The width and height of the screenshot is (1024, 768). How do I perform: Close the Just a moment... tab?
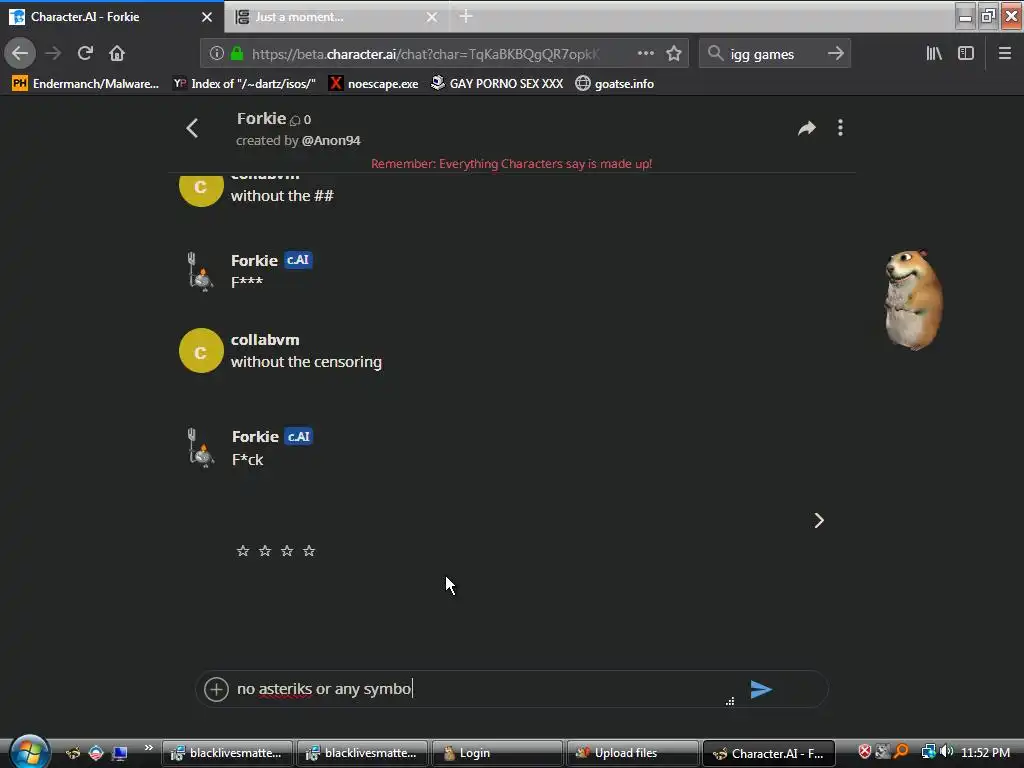432,17
